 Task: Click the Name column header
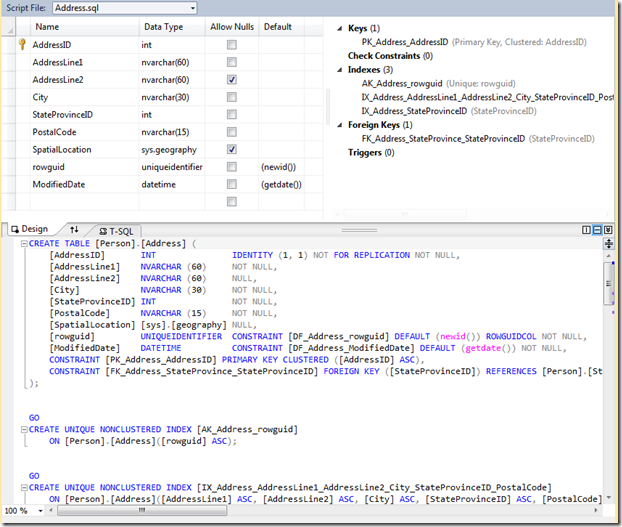point(84,27)
